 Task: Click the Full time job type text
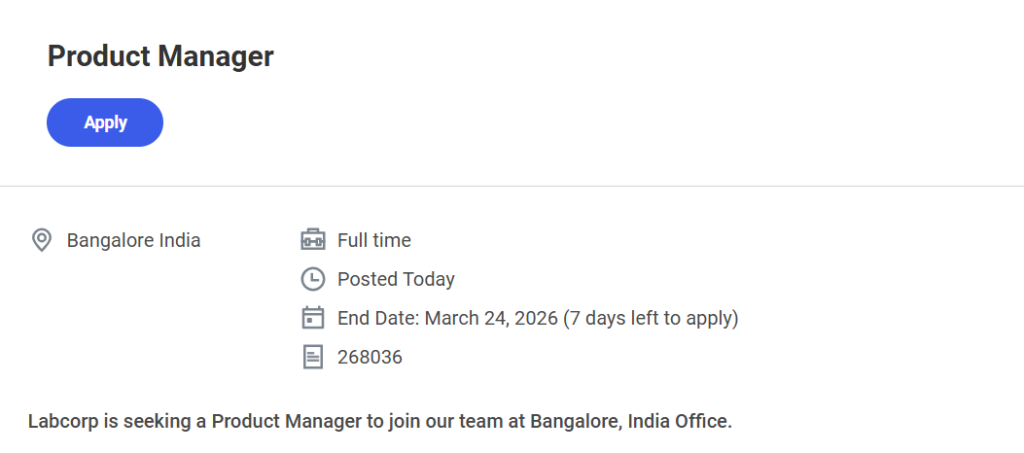point(374,240)
